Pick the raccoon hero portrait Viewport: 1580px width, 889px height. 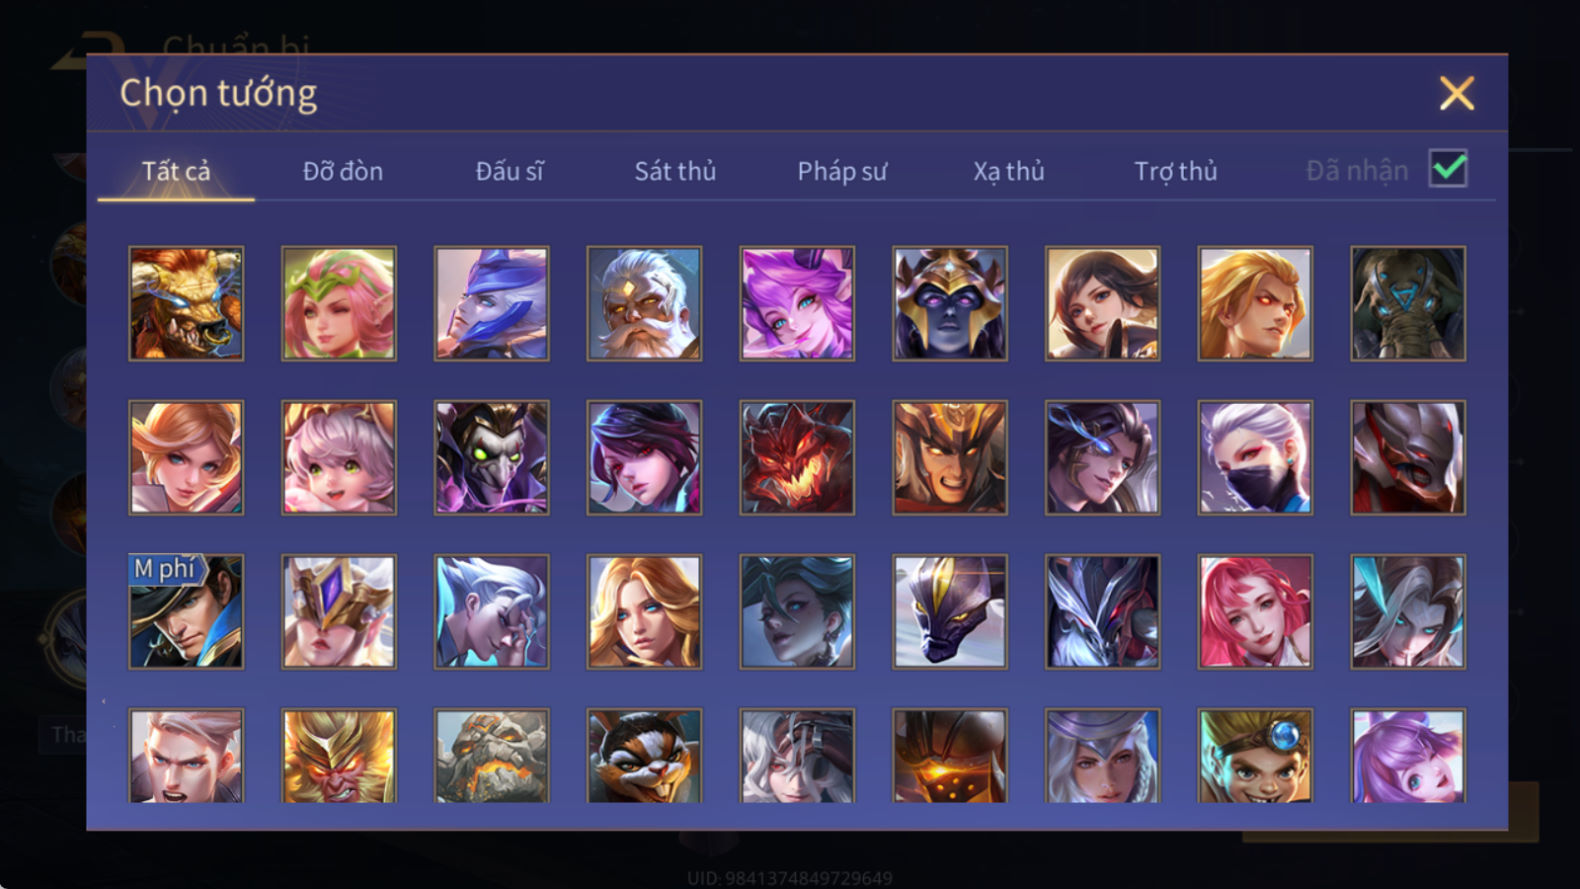tap(644, 756)
